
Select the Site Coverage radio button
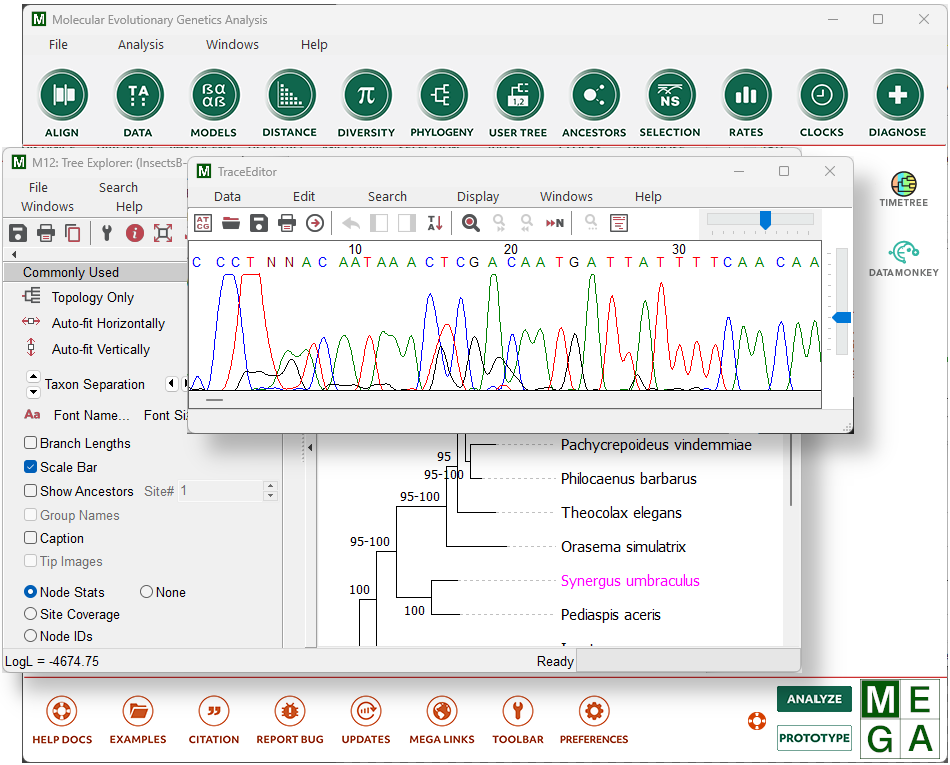click(30, 614)
